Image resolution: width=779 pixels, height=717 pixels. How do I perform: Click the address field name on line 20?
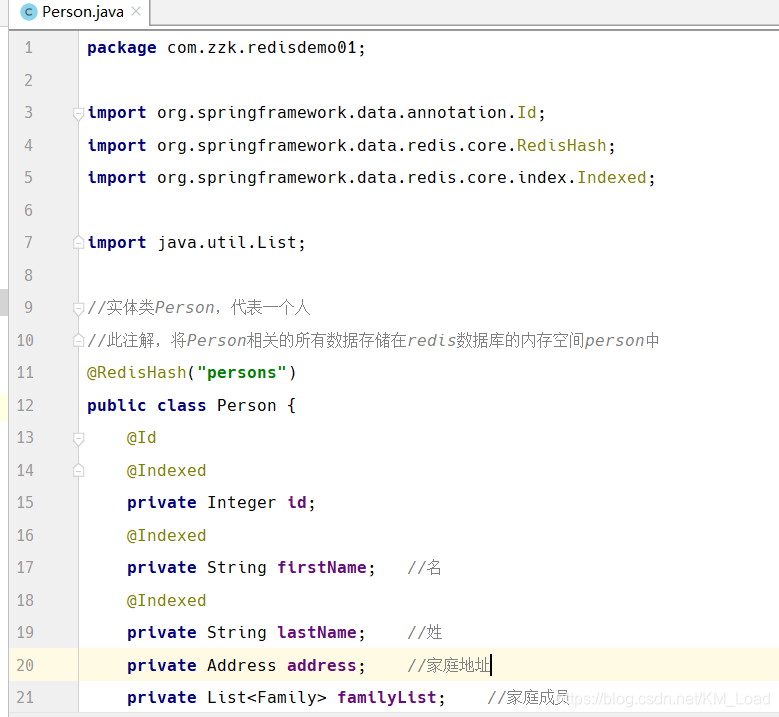[321, 665]
